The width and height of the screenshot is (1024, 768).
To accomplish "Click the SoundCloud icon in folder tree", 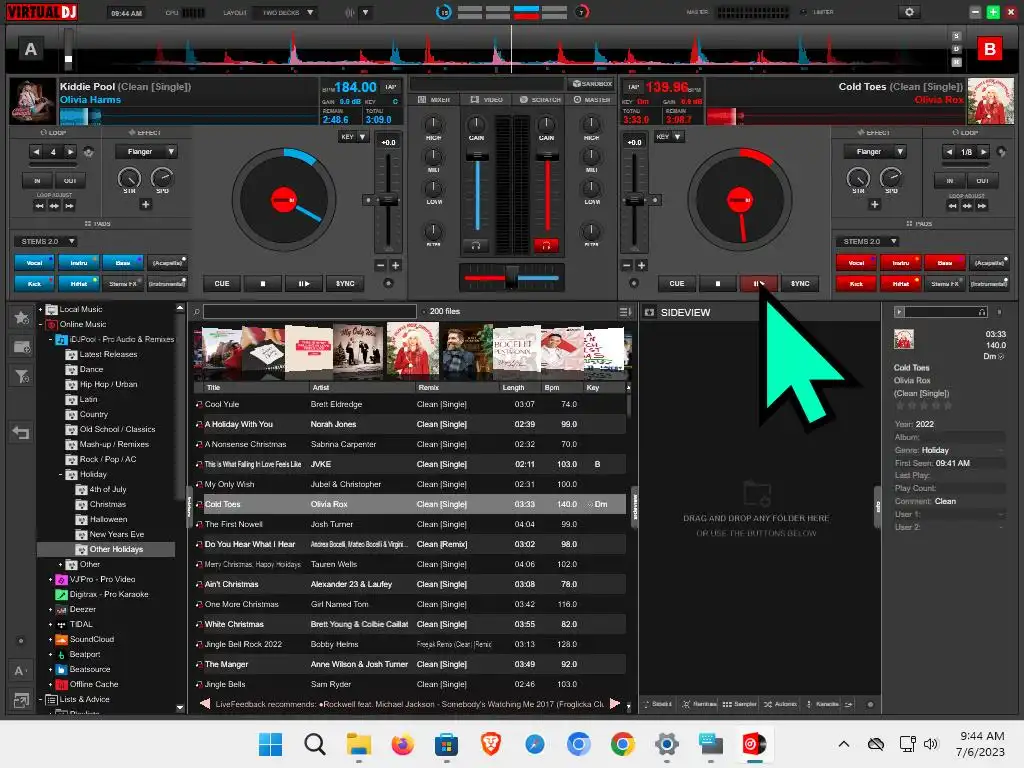I will [61, 639].
